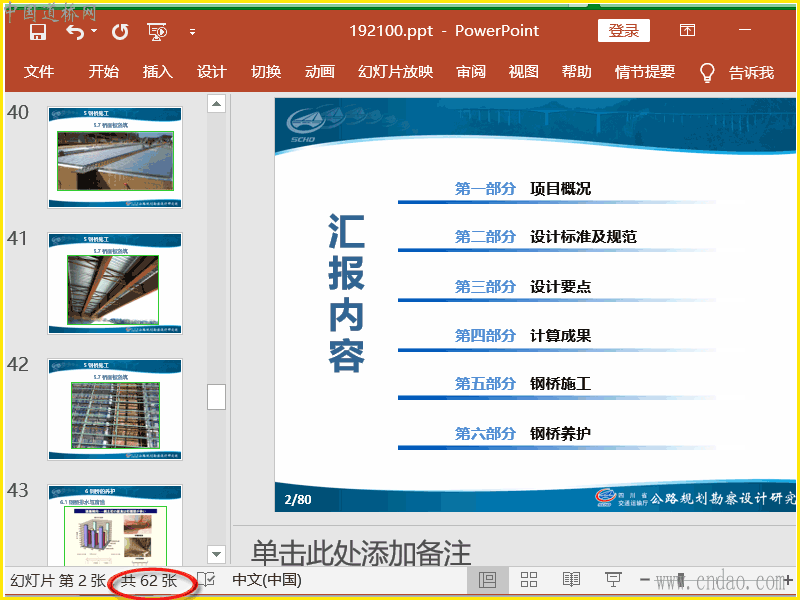
Task: Click 第四部分 计算成果 text
Action: (522, 335)
